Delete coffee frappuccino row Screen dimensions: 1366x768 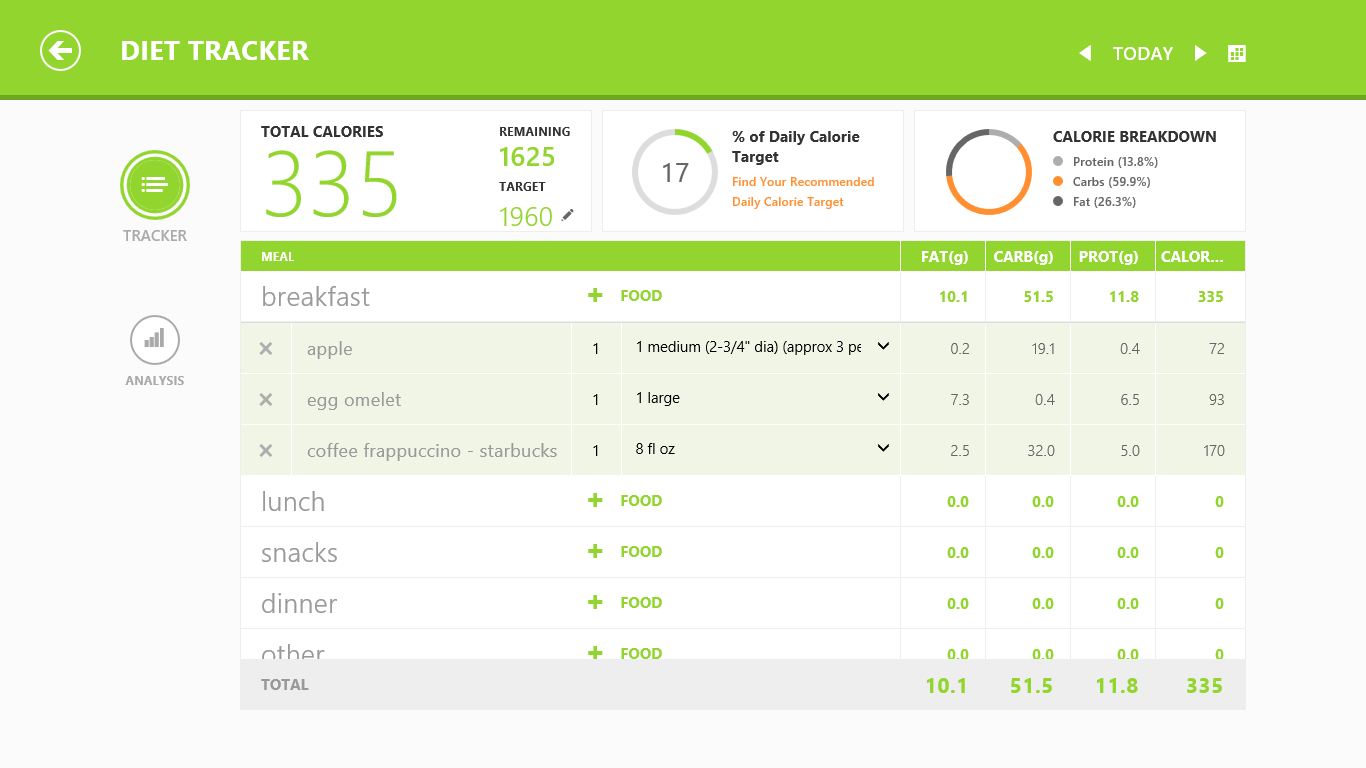click(x=266, y=451)
